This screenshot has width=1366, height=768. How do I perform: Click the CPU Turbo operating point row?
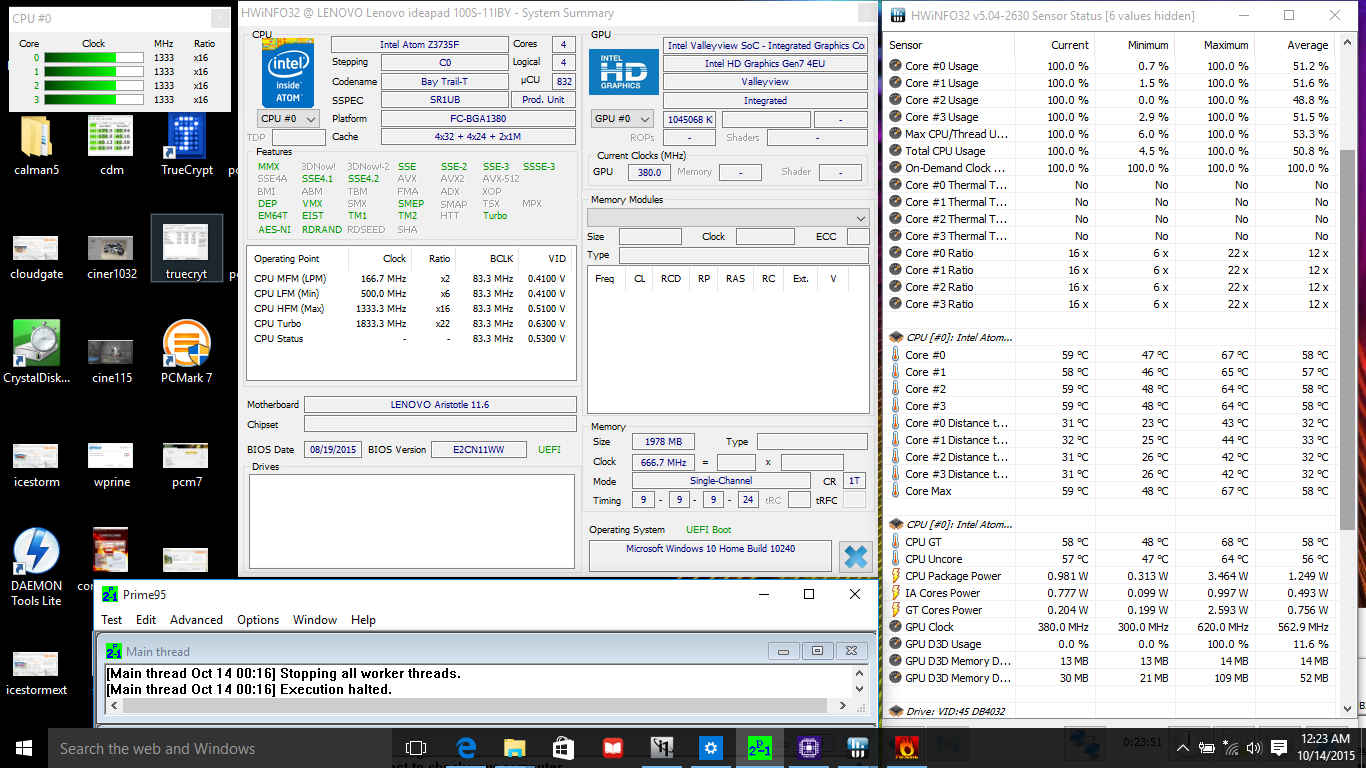point(410,324)
